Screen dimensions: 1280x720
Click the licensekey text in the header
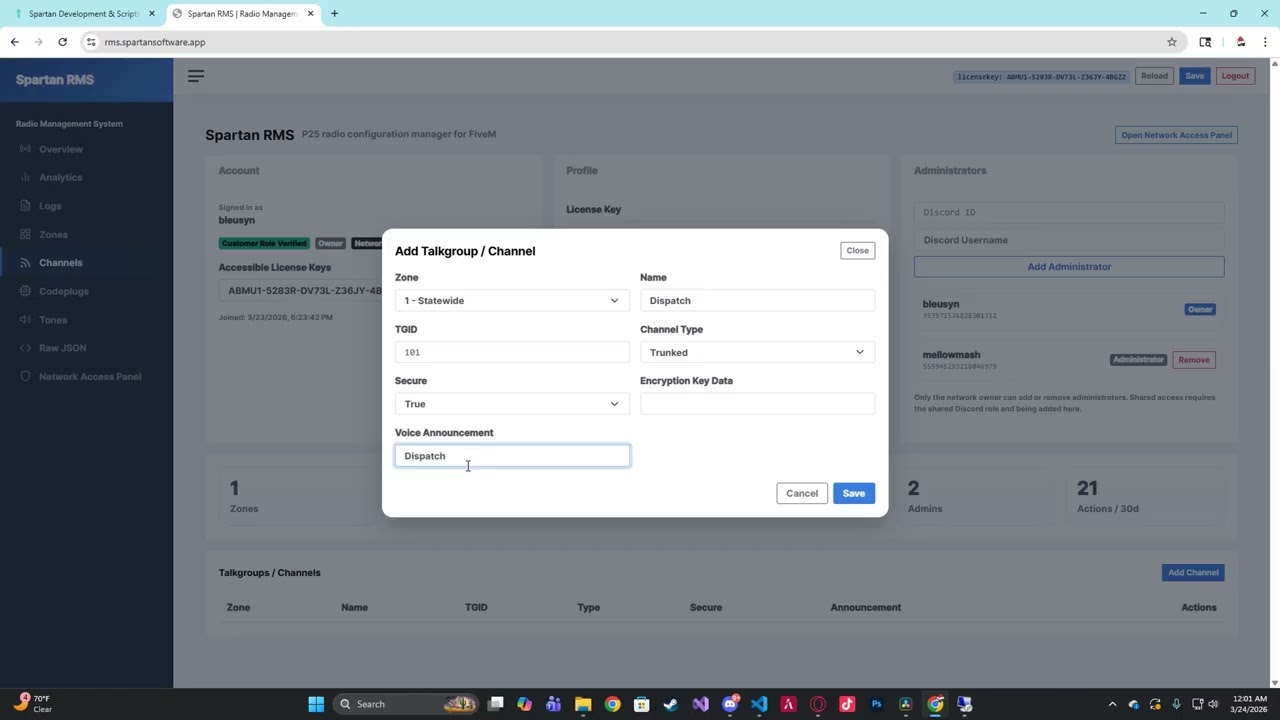(1041, 77)
